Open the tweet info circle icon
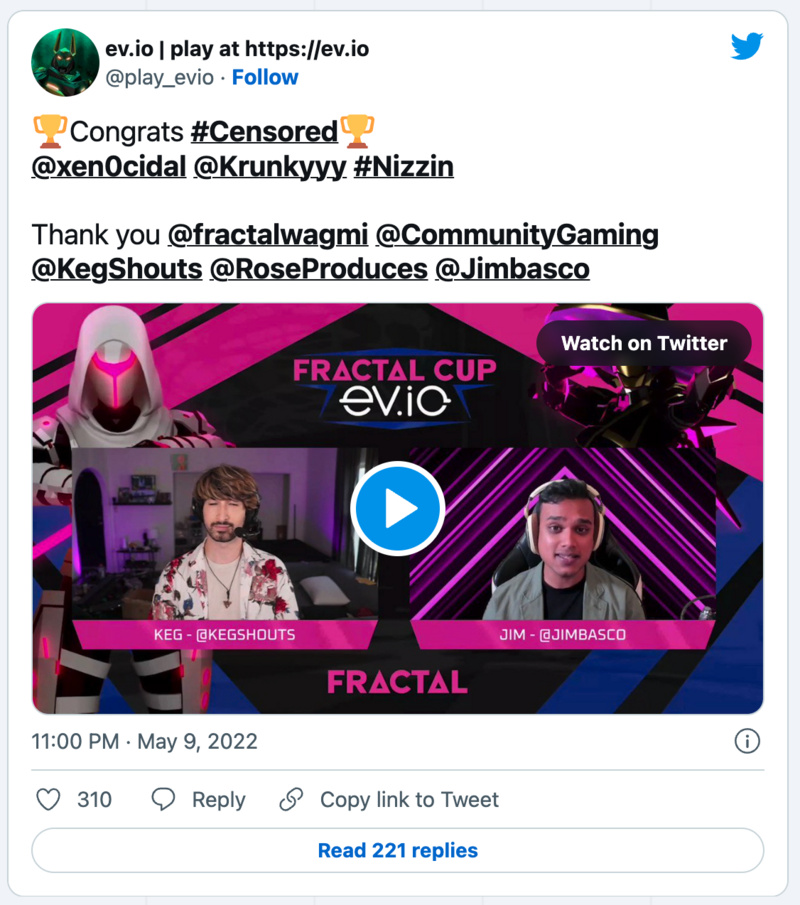 tap(747, 741)
